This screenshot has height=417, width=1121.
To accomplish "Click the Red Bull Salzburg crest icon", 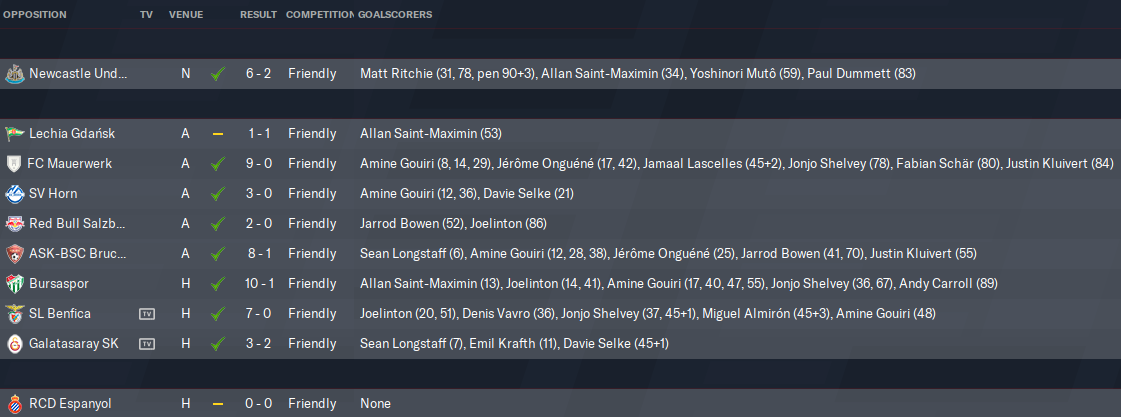I will (x=13, y=224).
